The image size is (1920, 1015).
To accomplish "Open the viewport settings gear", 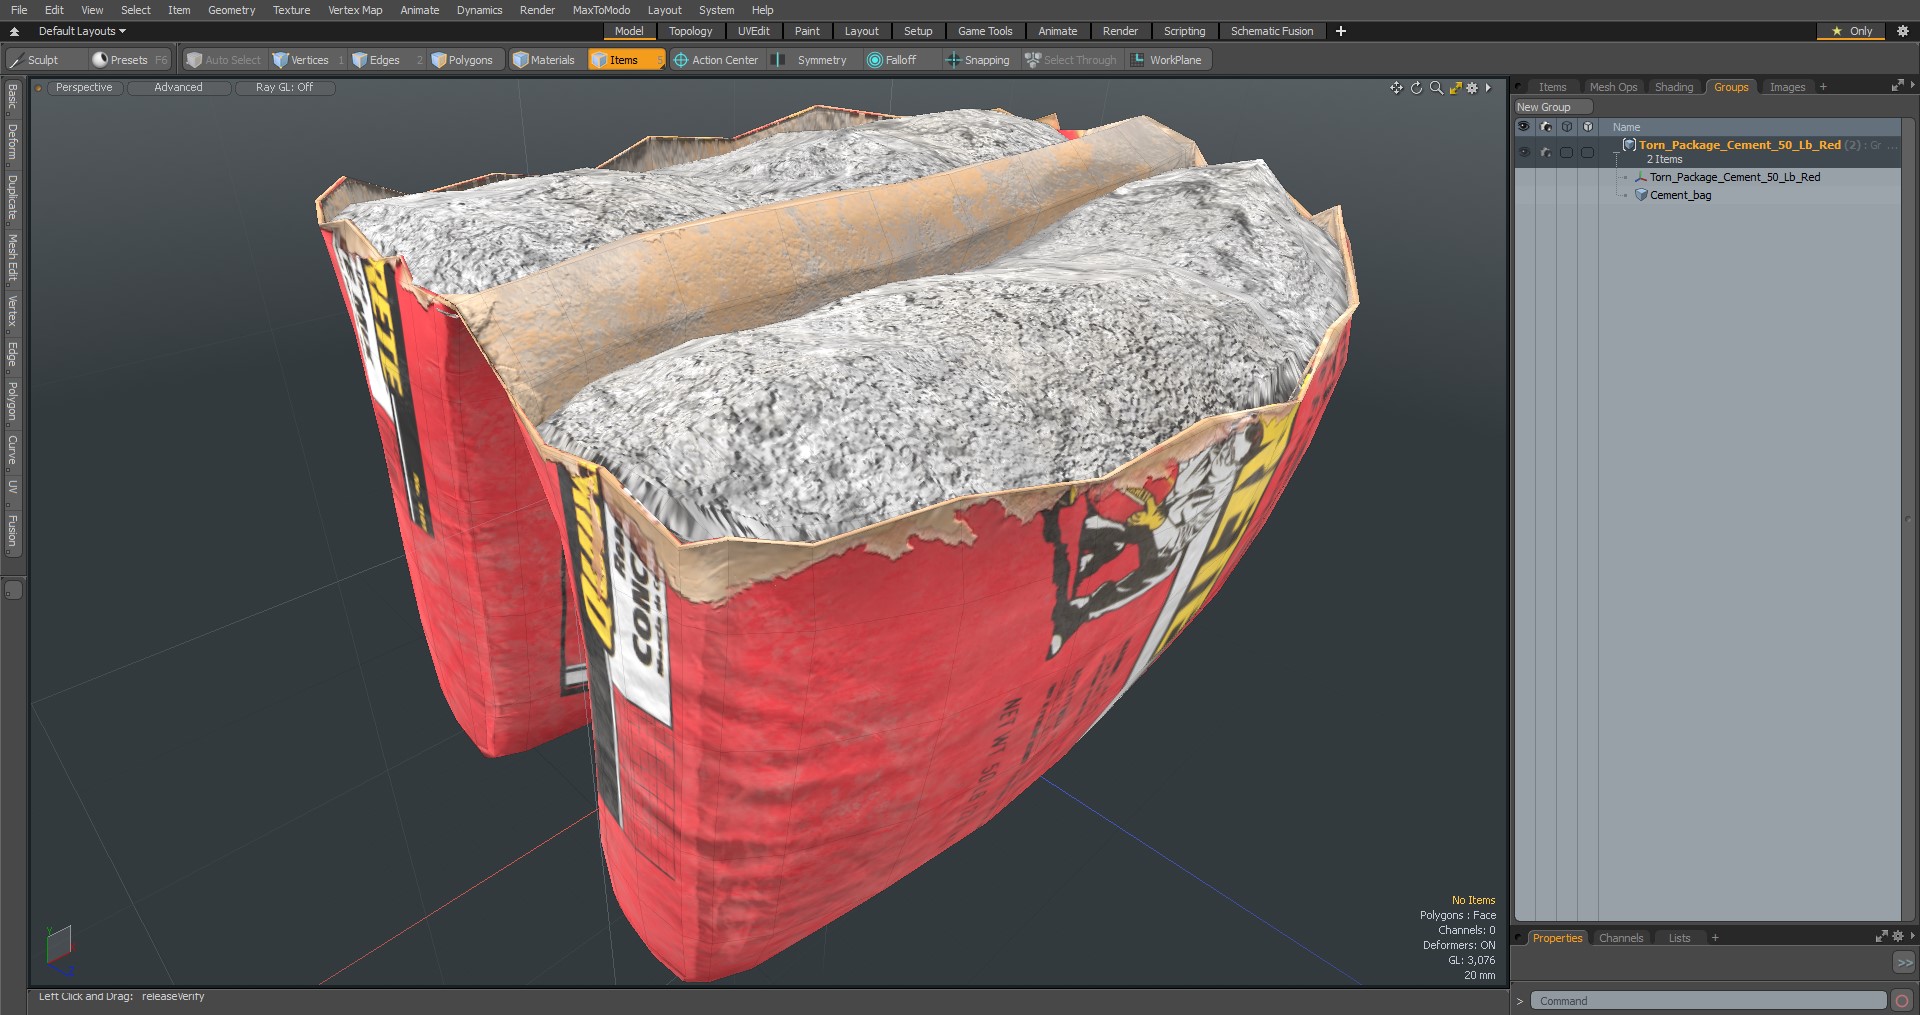I will pos(1472,88).
